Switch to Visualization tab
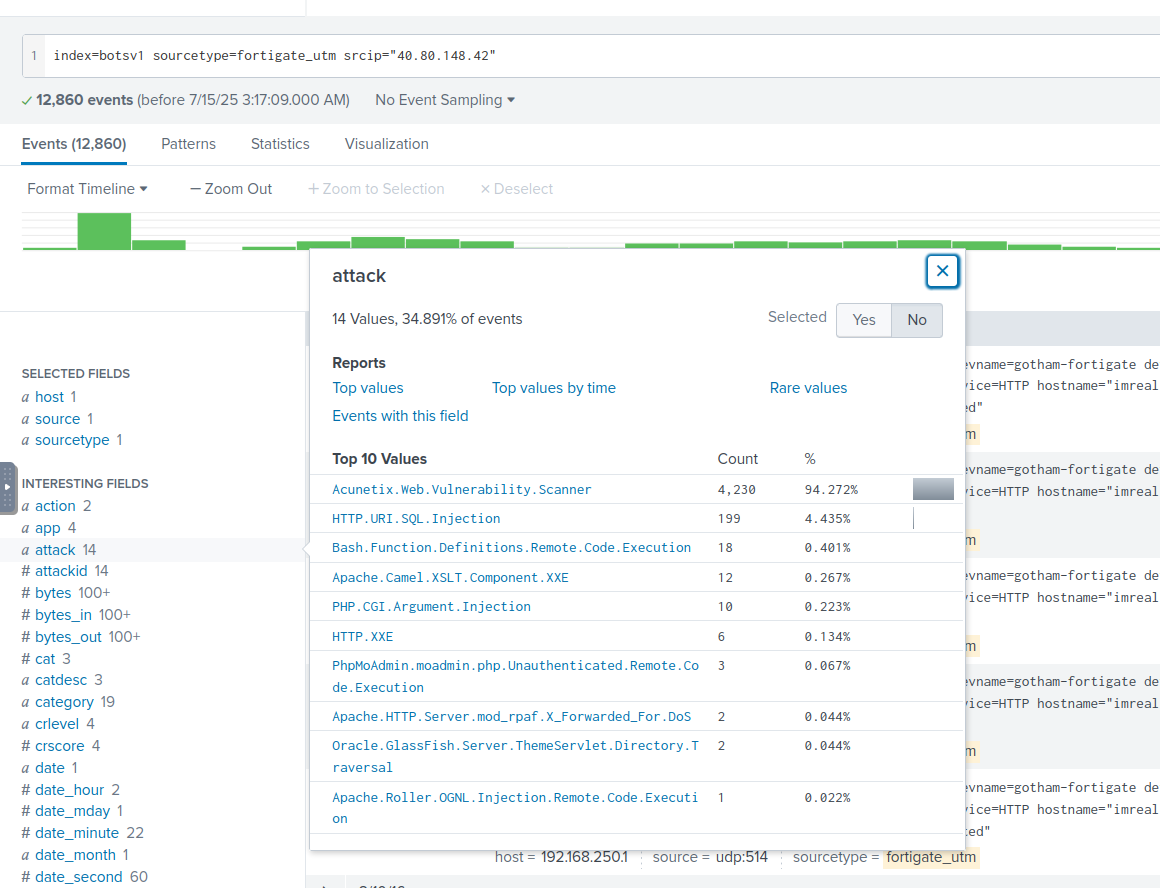Screen dimensions: 1160x888 (386, 144)
